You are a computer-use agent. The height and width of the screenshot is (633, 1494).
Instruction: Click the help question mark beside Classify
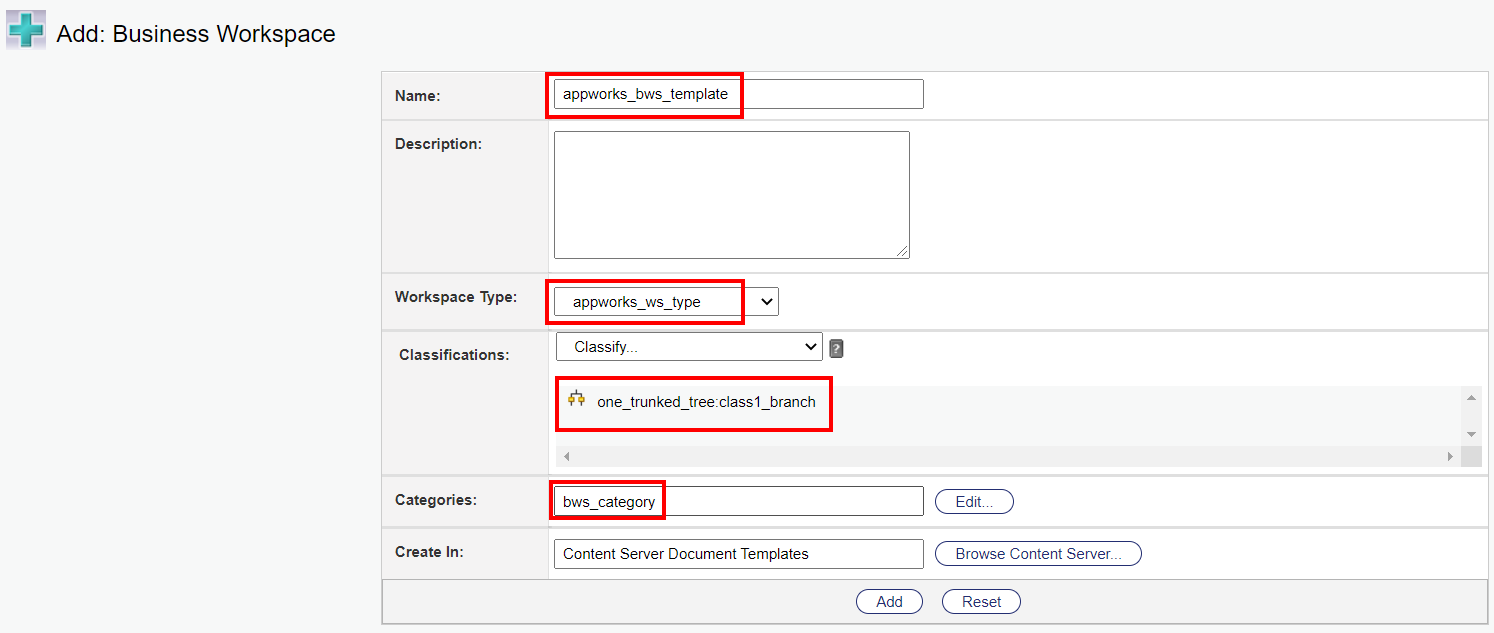(x=836, y=348)
